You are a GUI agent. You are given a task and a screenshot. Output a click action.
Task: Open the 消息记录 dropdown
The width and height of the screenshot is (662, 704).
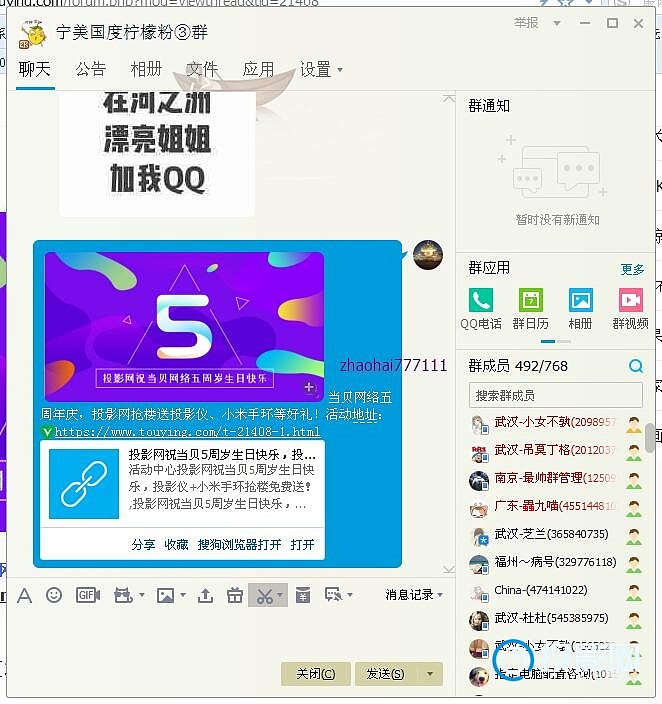pyautogui.click(x=414, y=595)
